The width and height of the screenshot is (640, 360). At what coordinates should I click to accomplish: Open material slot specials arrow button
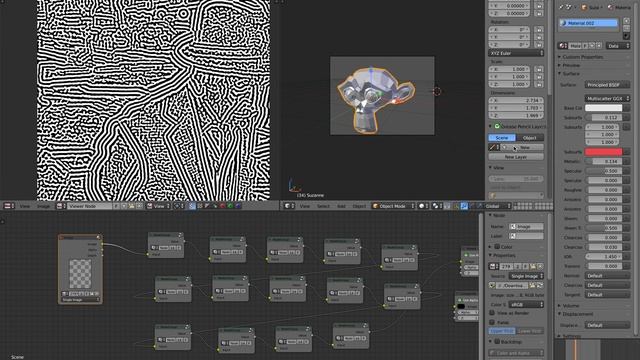[x=627, y=36]
